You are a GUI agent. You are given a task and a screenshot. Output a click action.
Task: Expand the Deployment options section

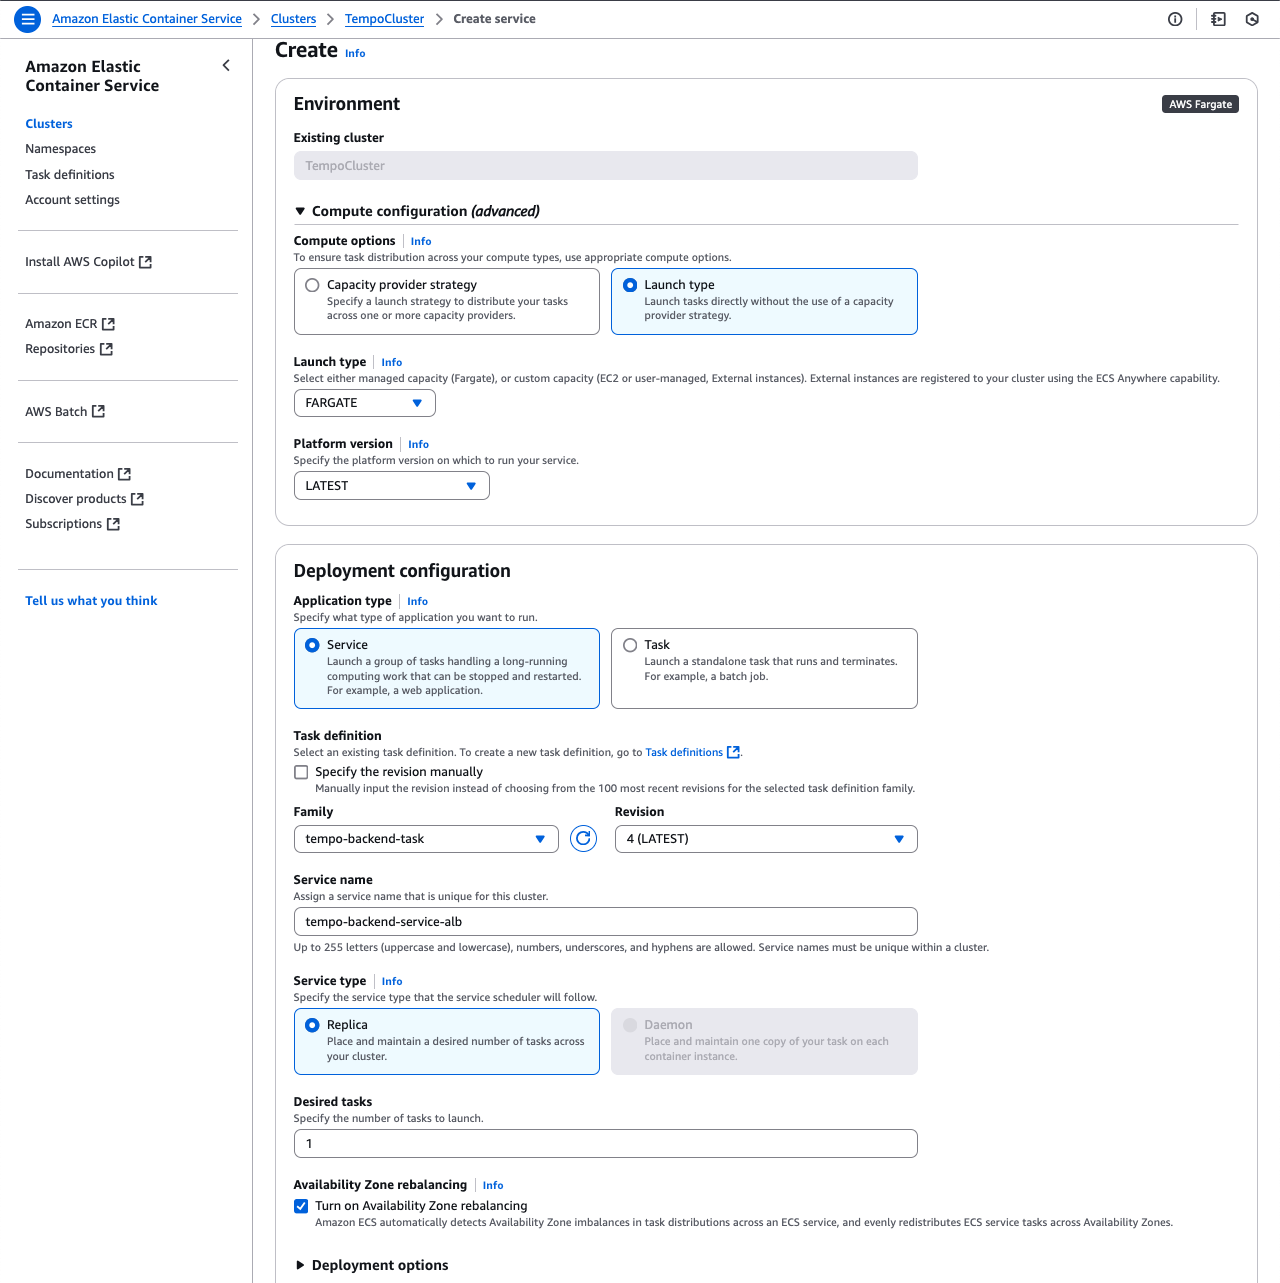pos(371,1265)
